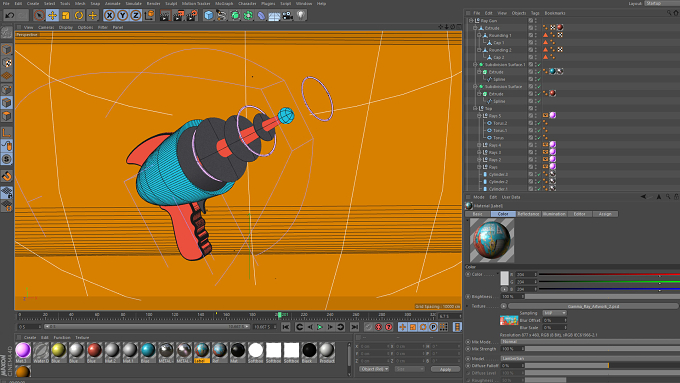Select the Live Selection tool
Image resolution: width=680 pixels, height=383 pixels.
click(x=39, y=16)
